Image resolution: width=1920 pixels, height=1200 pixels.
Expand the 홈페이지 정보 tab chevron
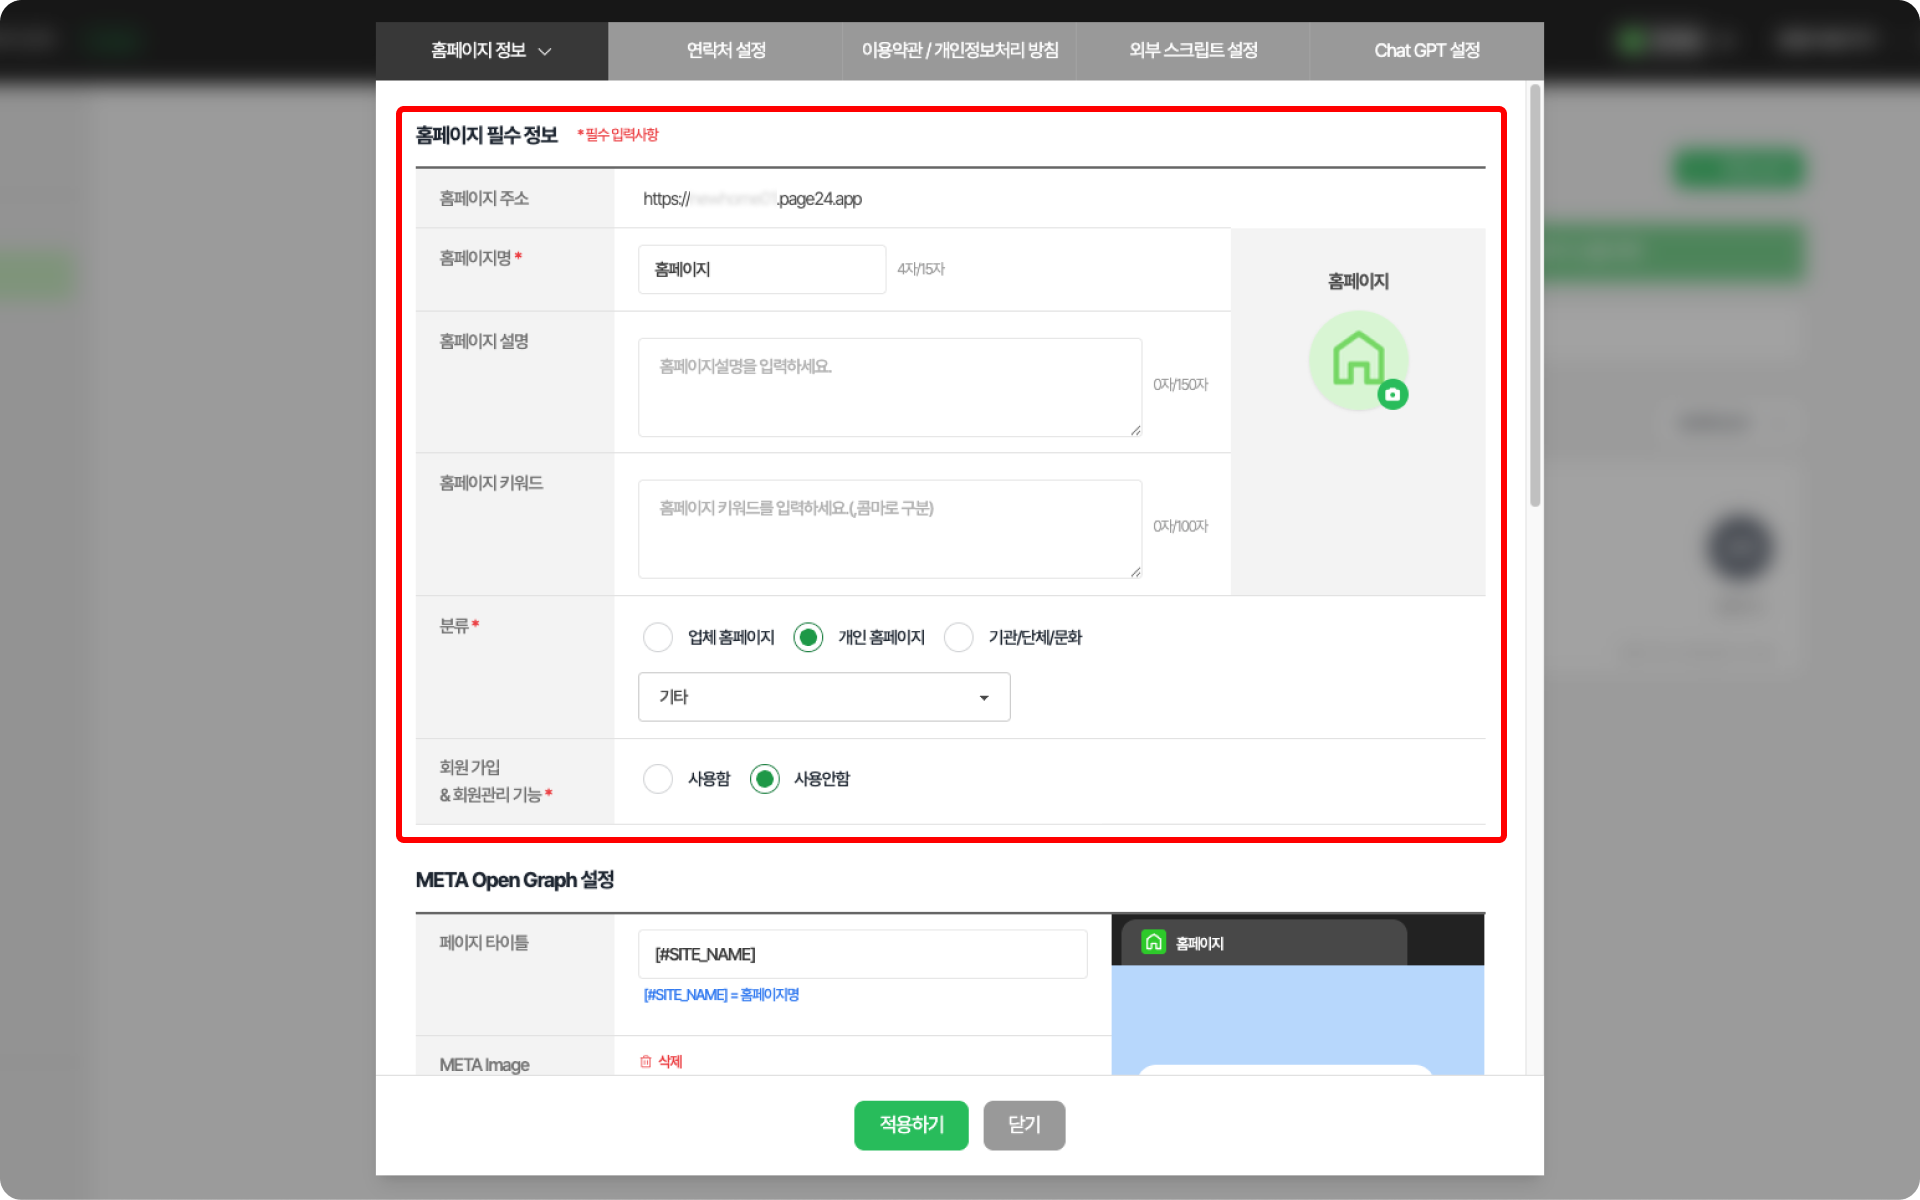pos(545,51)
